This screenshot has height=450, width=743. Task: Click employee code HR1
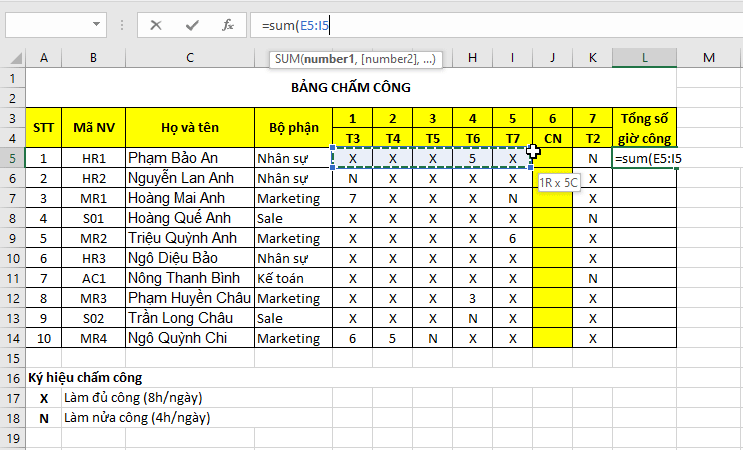coord(94,158)
